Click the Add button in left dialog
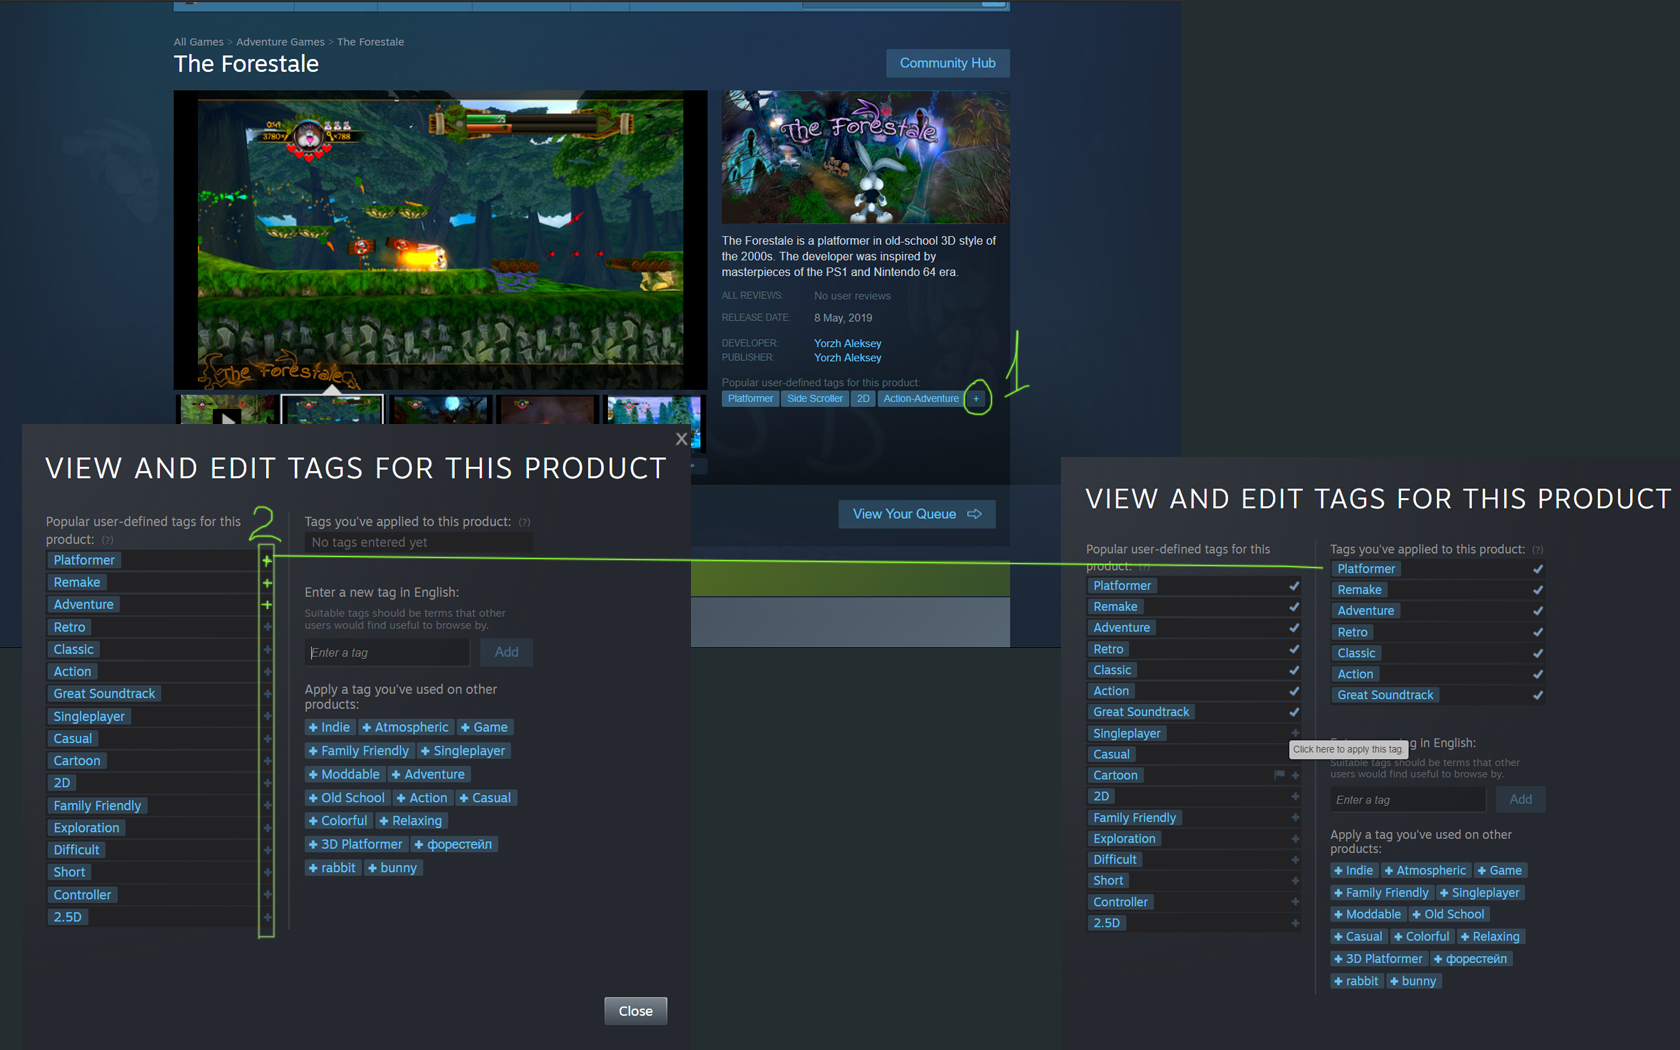1680x1050 pixels. (x=506, y=652)
